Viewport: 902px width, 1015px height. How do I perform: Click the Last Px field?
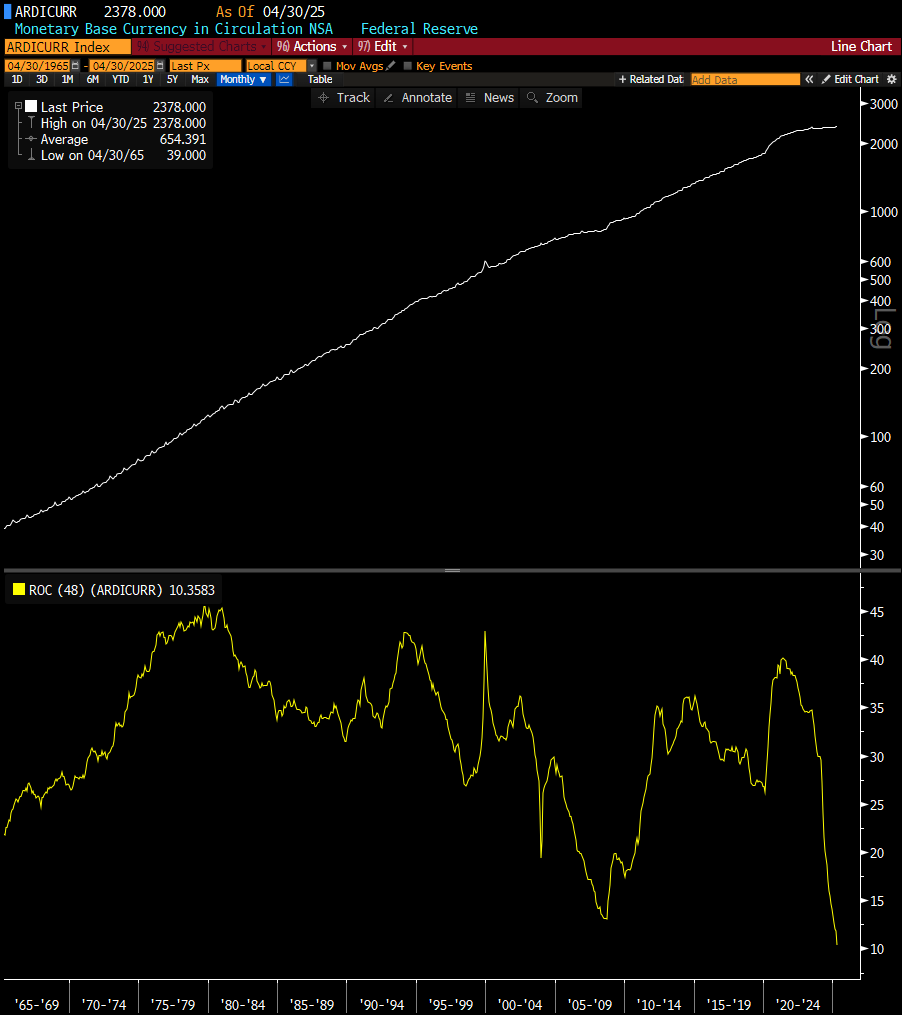205,65
